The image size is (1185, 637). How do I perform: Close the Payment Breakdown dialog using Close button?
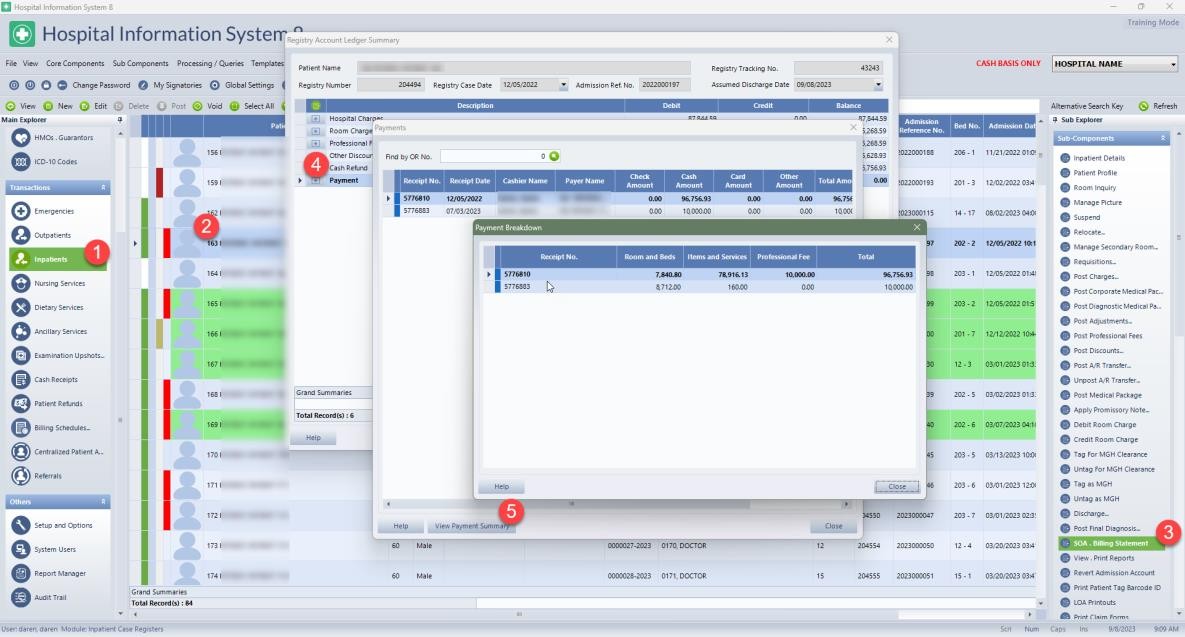coord(896,486)
